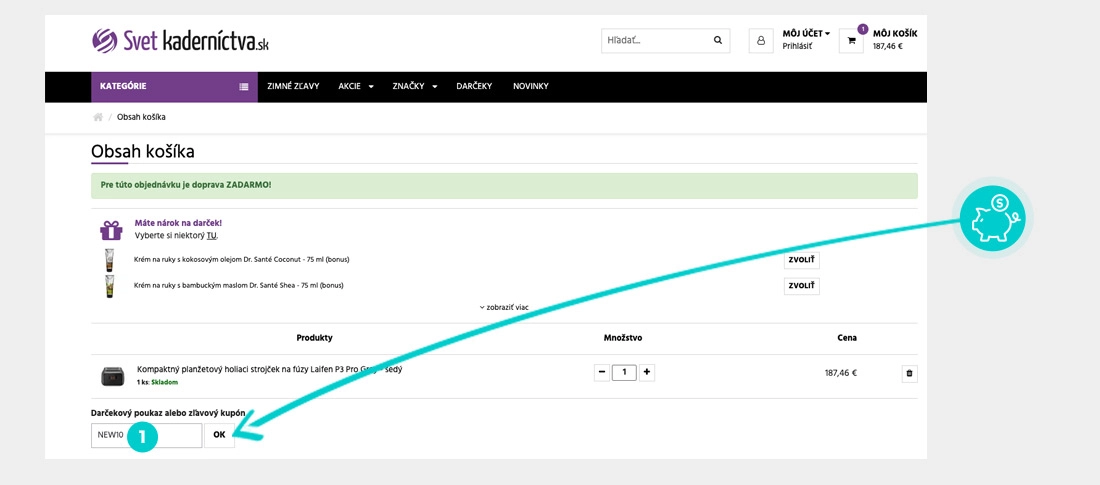Apply coupon with the OK button

tap(219, 435)
